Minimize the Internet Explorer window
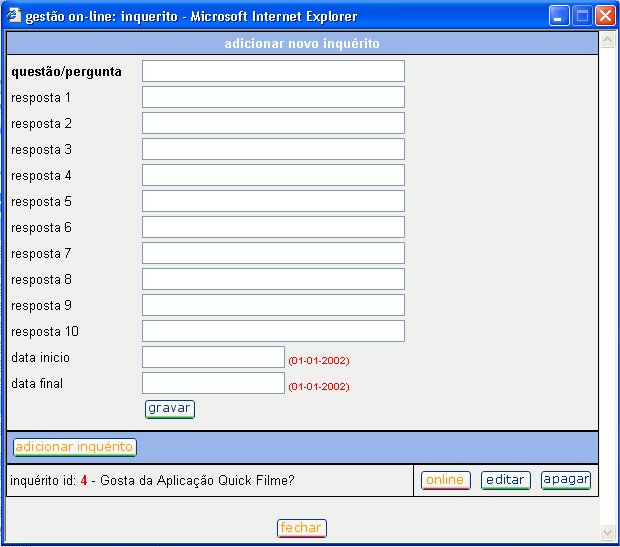 (x=560, y=16)
